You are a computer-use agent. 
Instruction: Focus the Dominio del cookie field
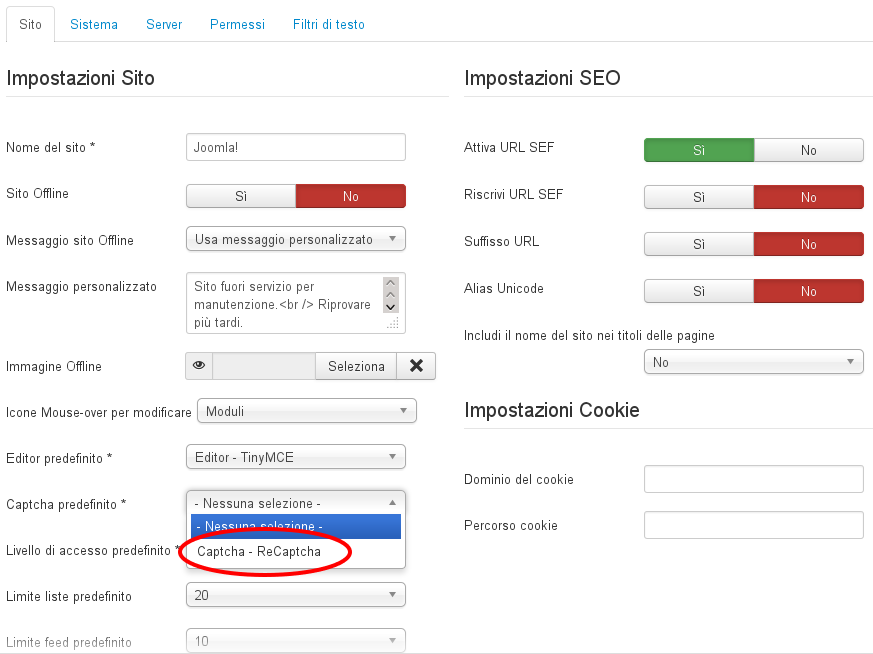[754, 479]
